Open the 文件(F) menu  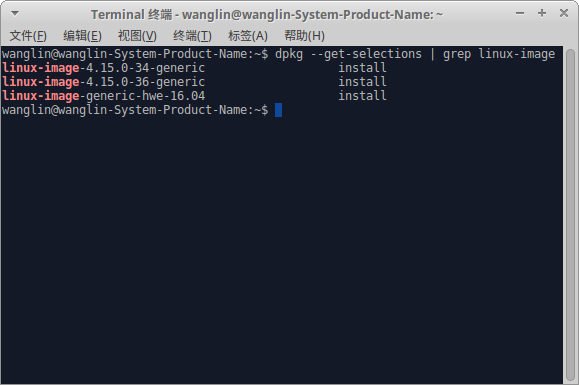click(28, 36)
